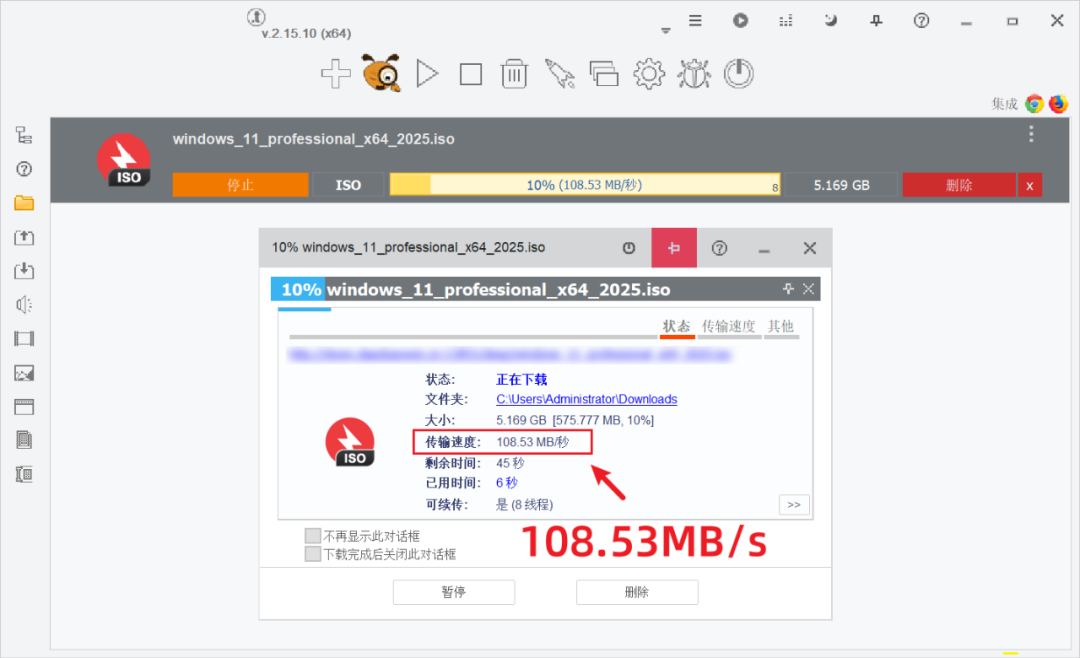Screen dimensions: 1080x658
Task: Click the ant mascot grabber icon
Action: pyautogui.click(x=381, y=73)
